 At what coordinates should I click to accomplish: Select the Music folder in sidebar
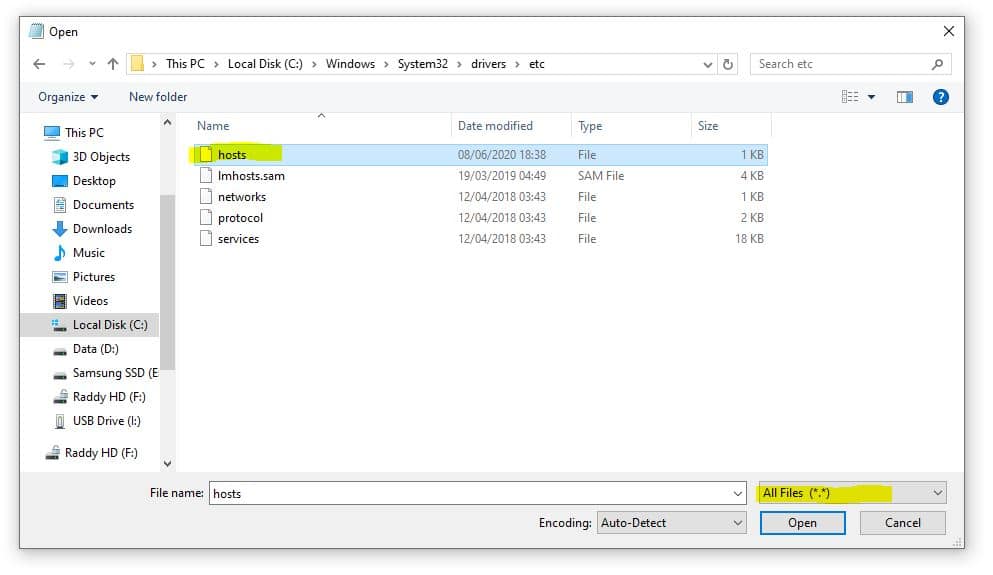point(88,253)
